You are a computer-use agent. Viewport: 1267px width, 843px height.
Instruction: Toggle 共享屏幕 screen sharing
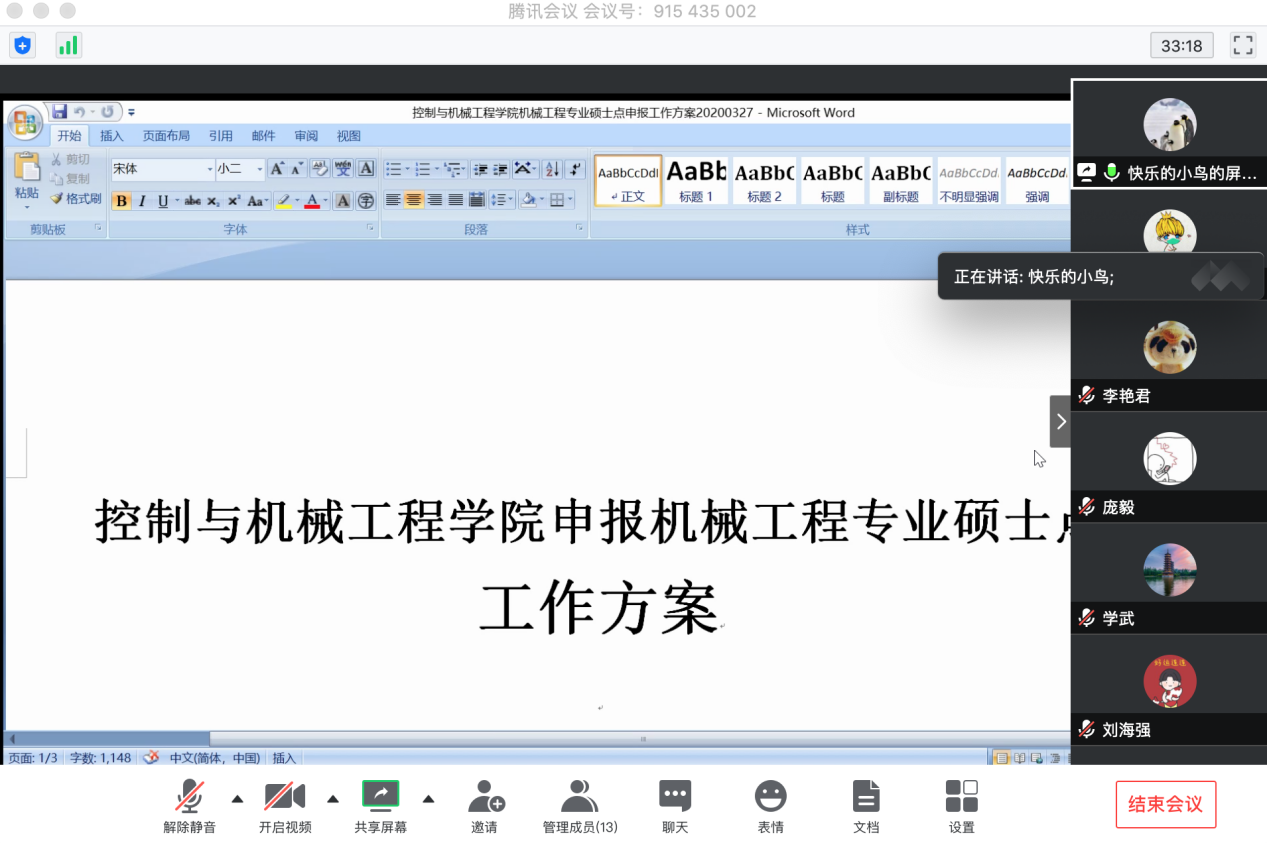380,807
